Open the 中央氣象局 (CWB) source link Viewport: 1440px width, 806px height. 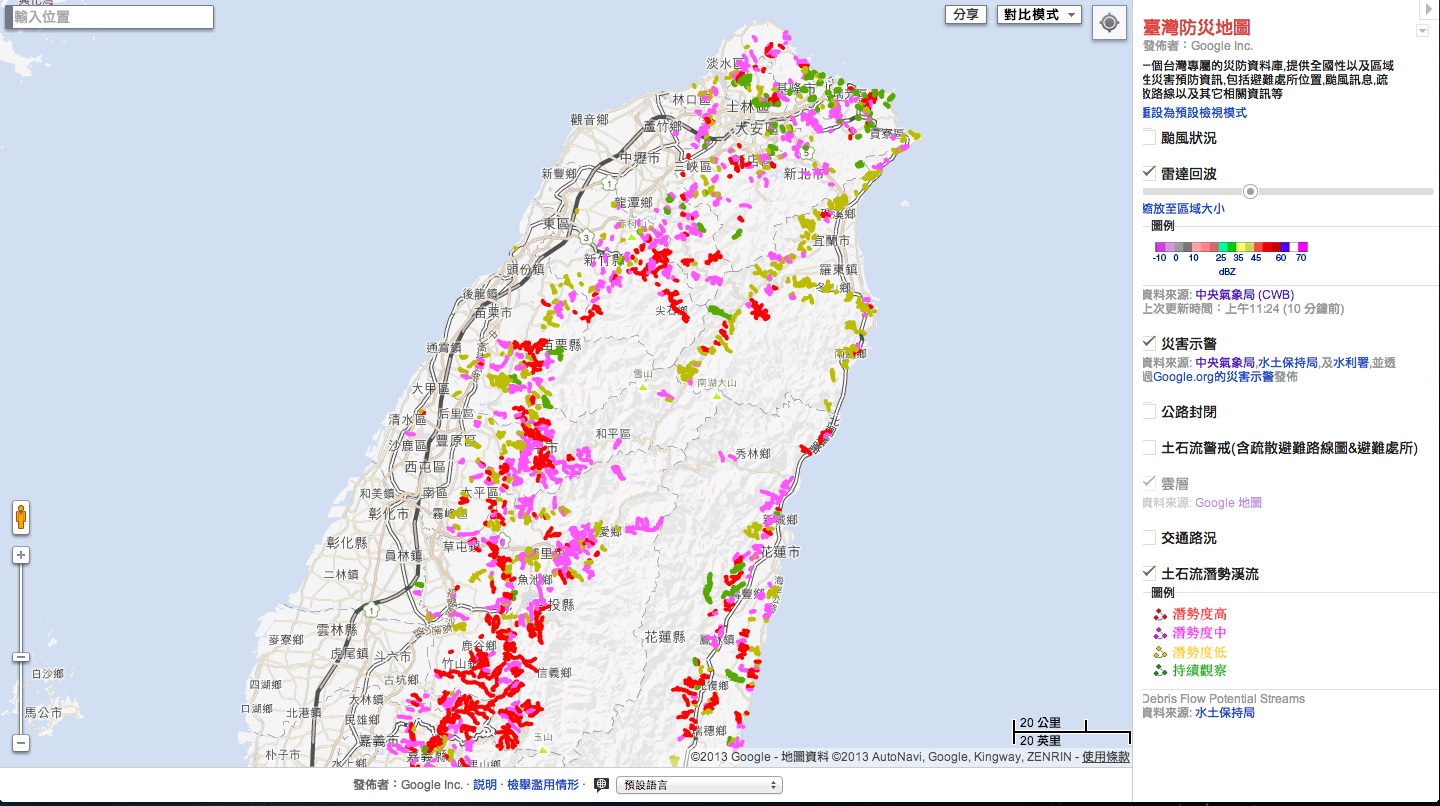click(1244, 295)
